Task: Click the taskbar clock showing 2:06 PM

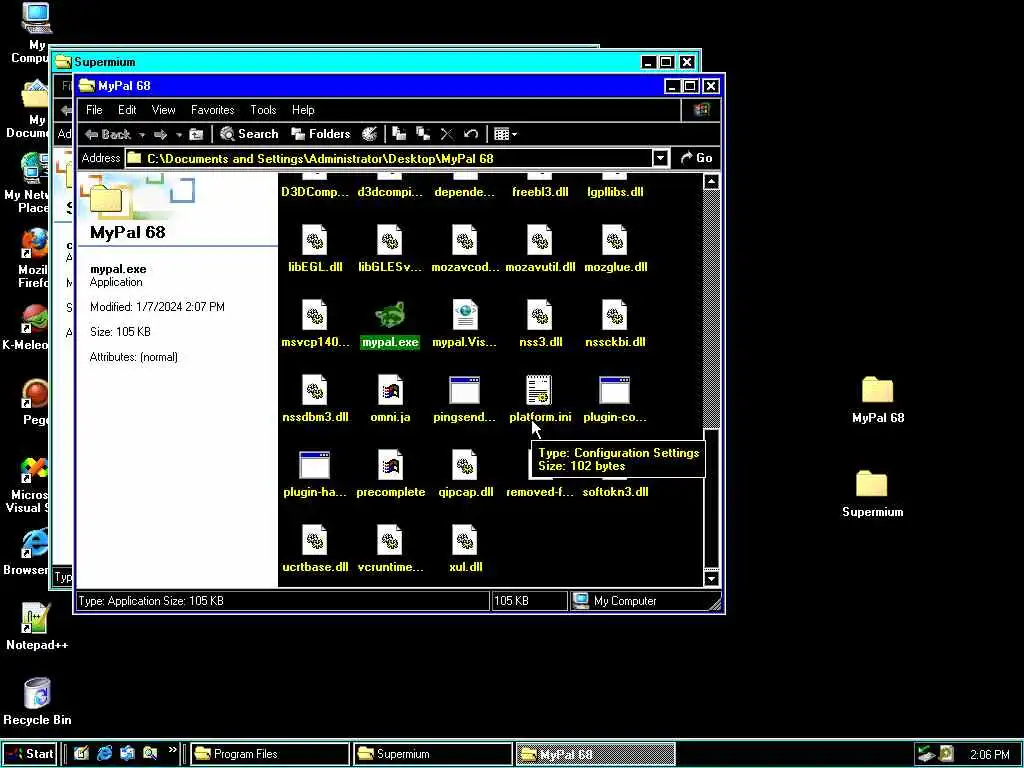Action: [x=989, y=754]
